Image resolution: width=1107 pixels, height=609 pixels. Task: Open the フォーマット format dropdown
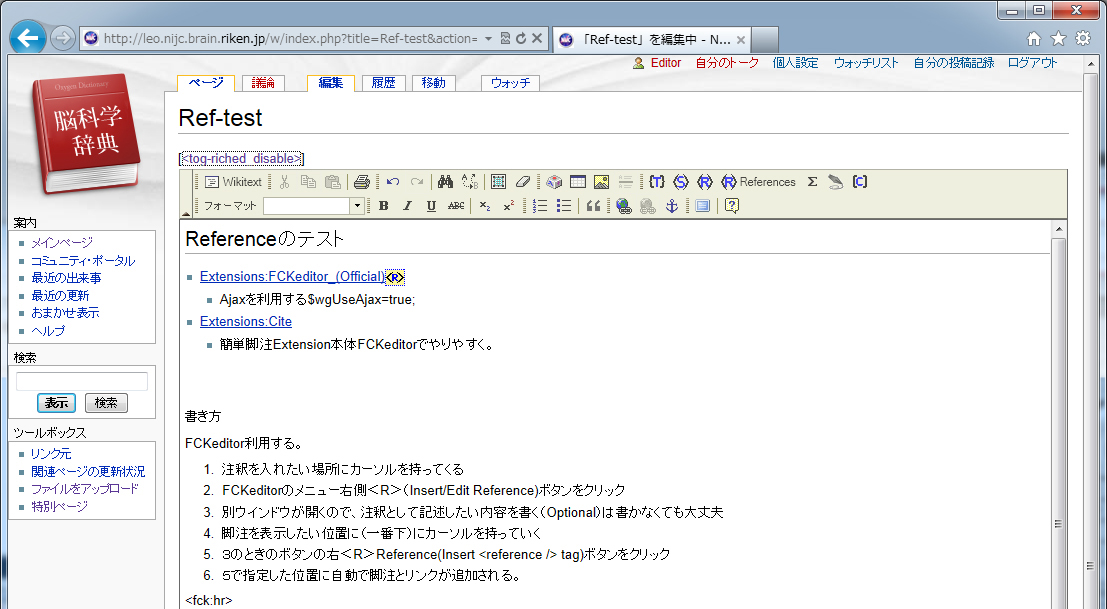[x=357, y=206]
